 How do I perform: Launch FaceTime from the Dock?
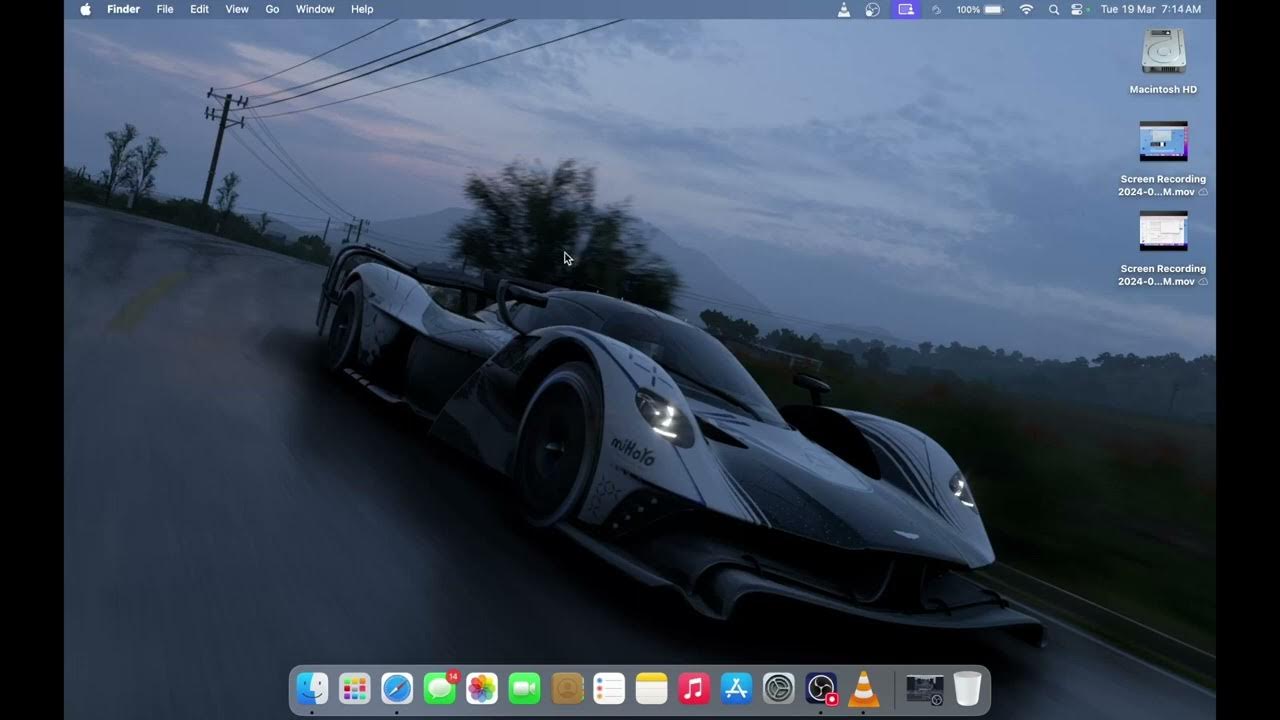(524, 688)
